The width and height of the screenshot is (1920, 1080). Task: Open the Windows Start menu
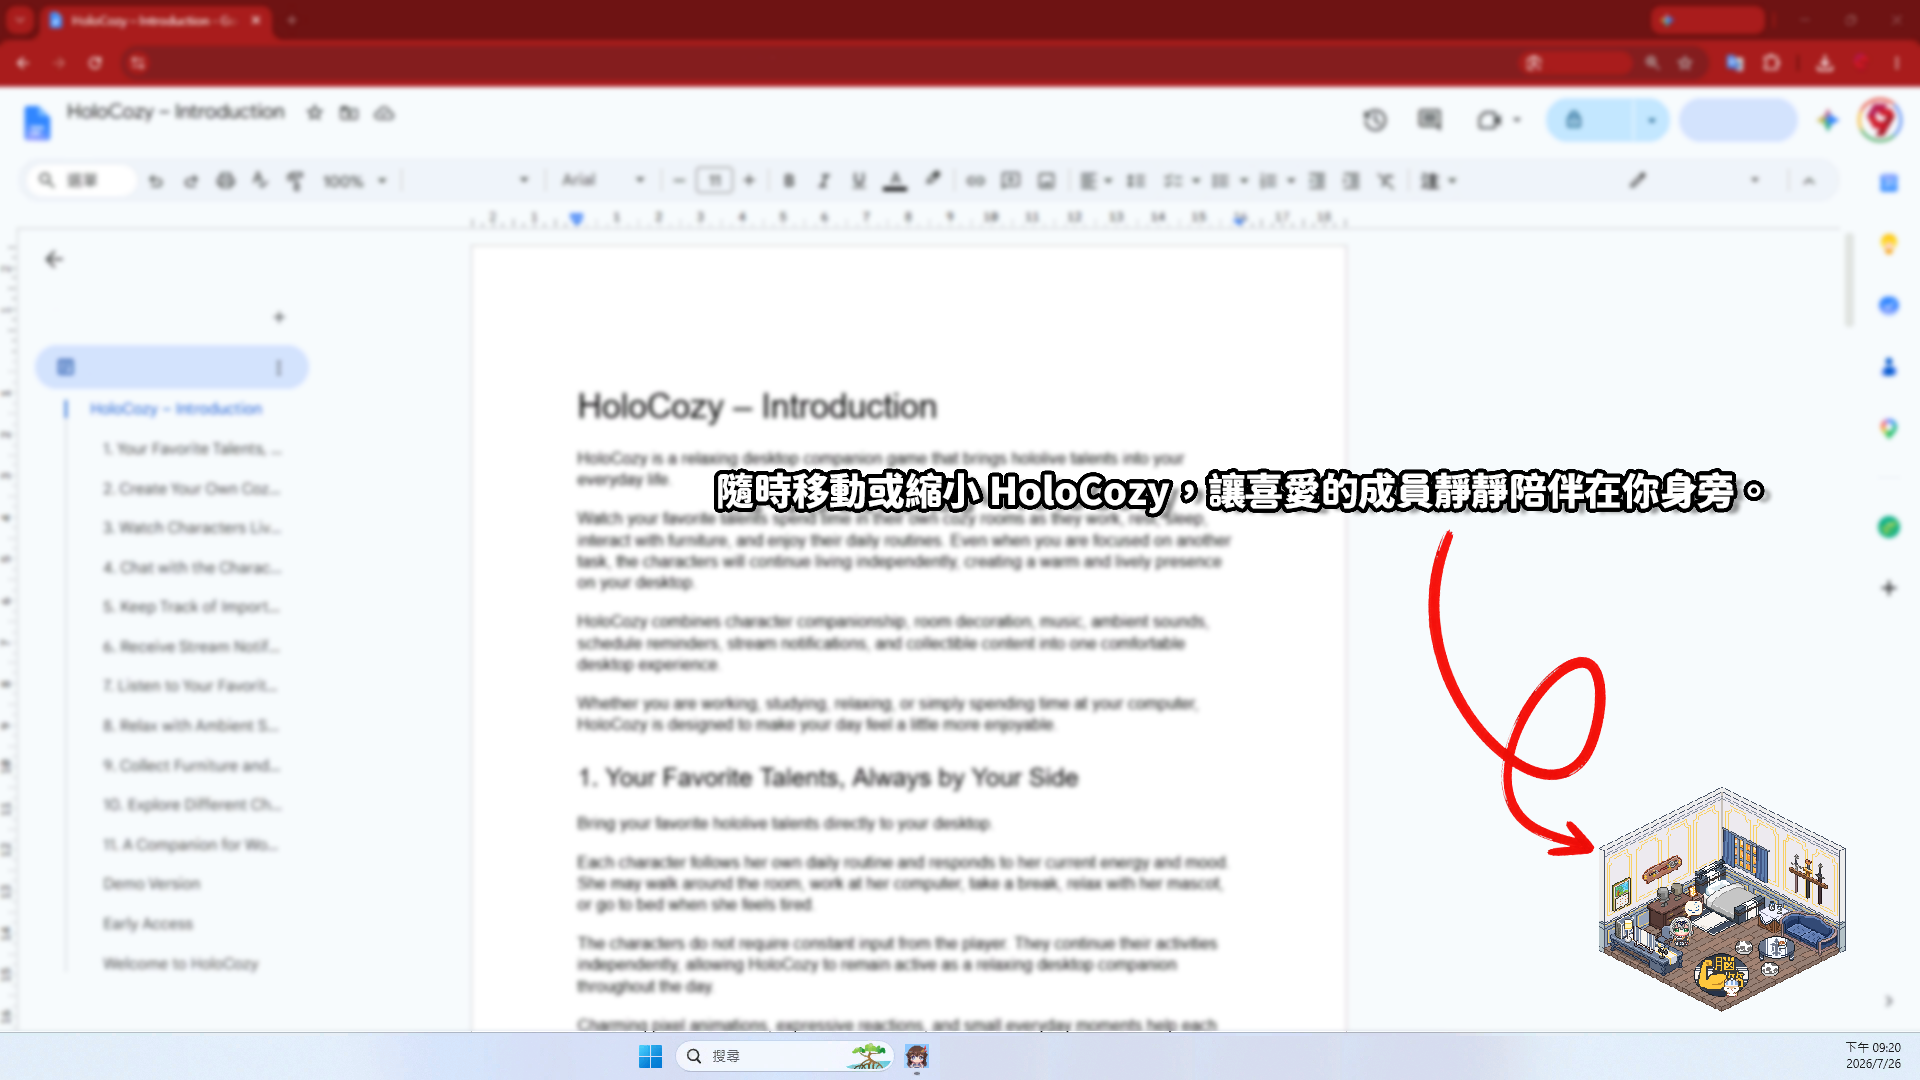click(x=651, y=1056)
